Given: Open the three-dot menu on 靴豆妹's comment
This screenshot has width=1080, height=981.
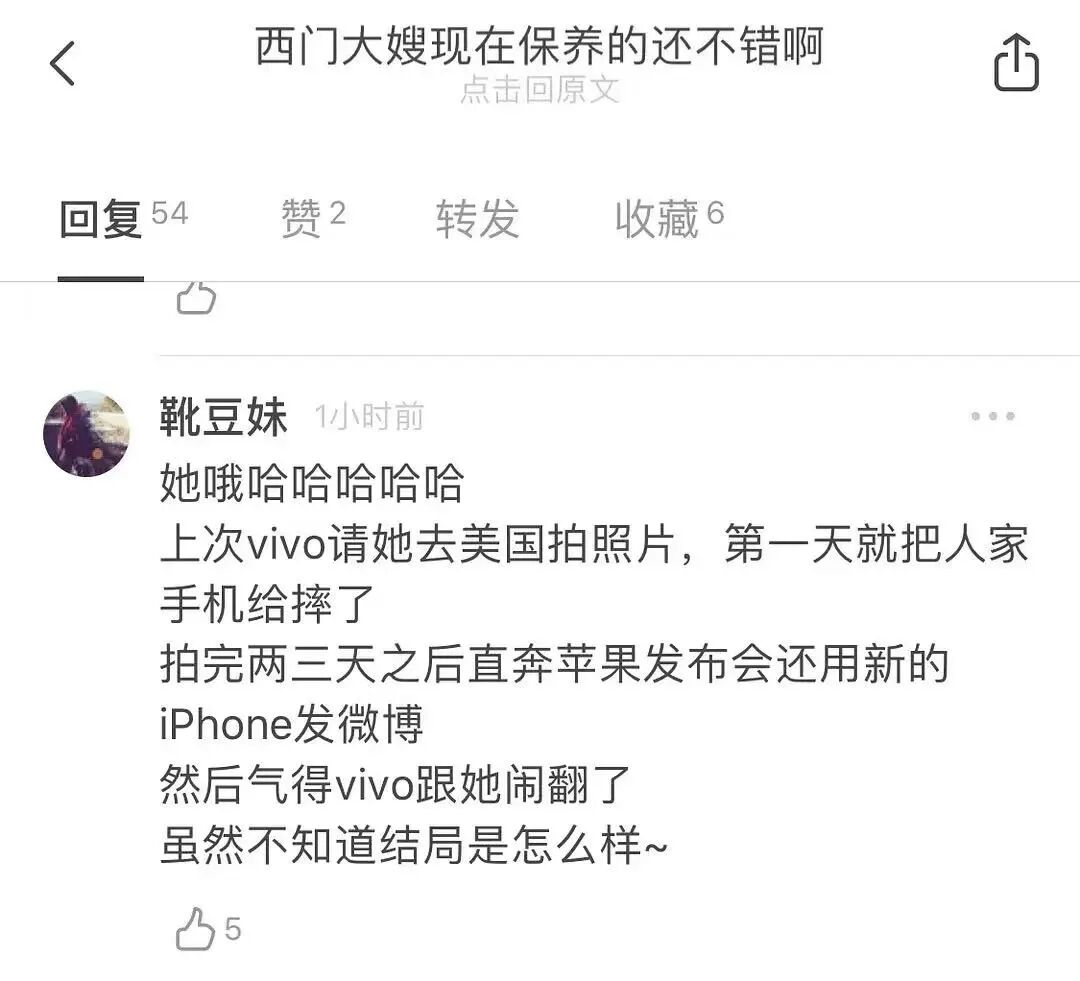Looking at the screenshot, I should (993, 416).
